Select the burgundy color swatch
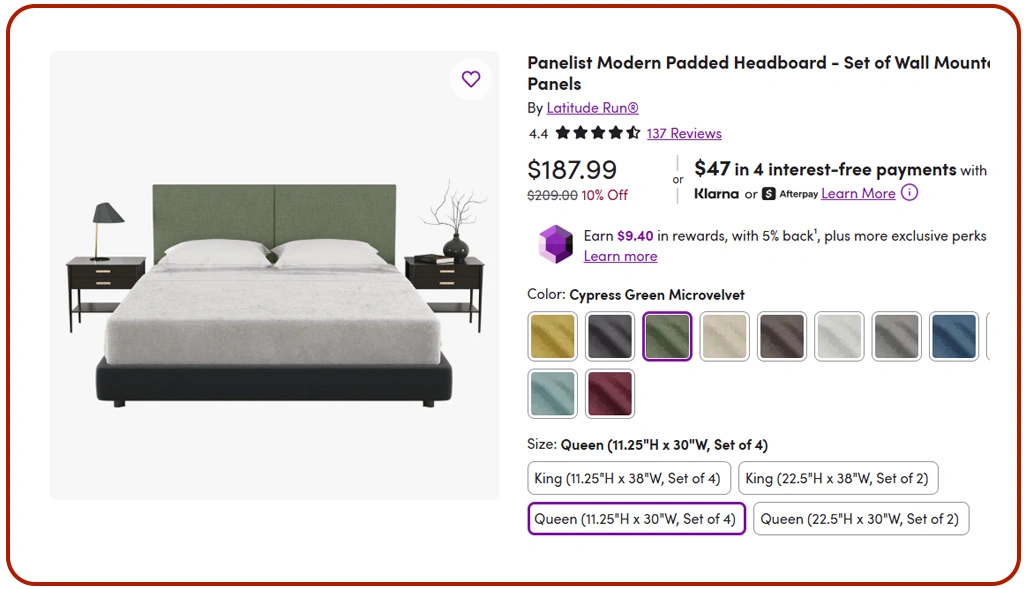This screenshot has width=1026, height=589. pos(609,393)
